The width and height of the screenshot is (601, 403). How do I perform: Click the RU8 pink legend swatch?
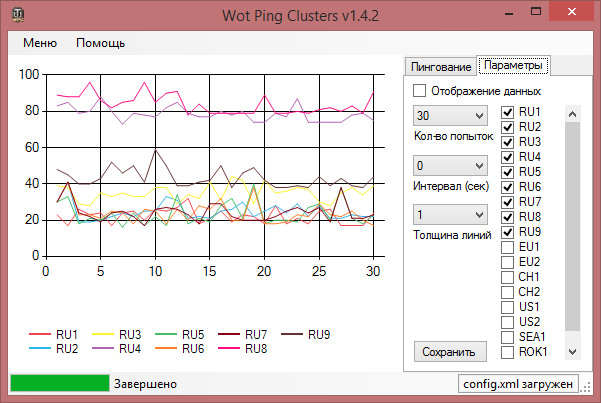coord(229,349)
